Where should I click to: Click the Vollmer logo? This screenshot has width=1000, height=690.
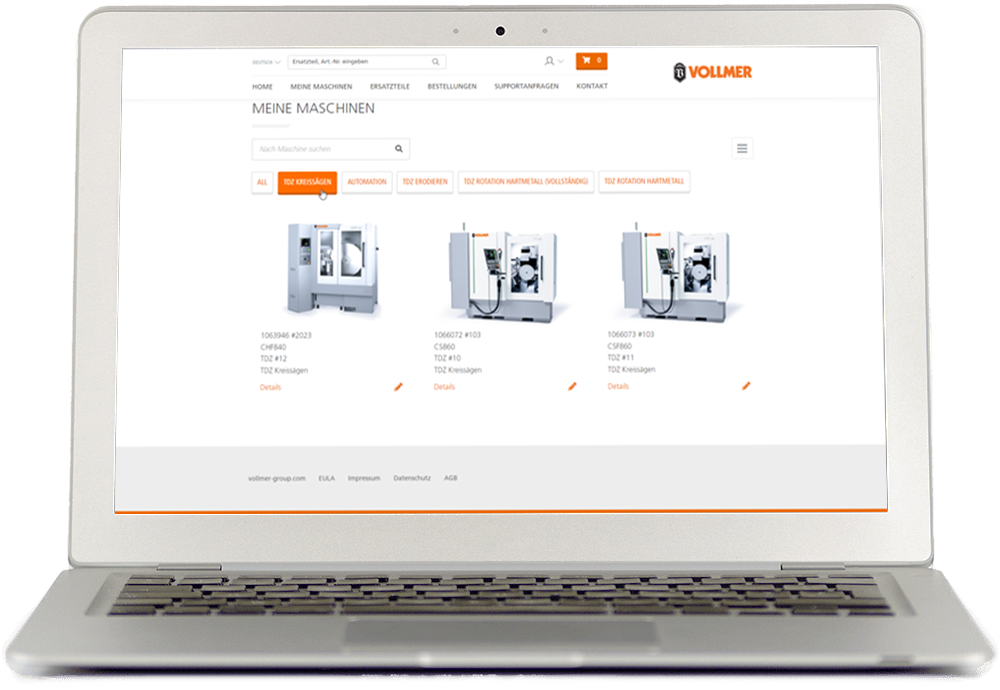pyautogui.click(x=712, y=71)
